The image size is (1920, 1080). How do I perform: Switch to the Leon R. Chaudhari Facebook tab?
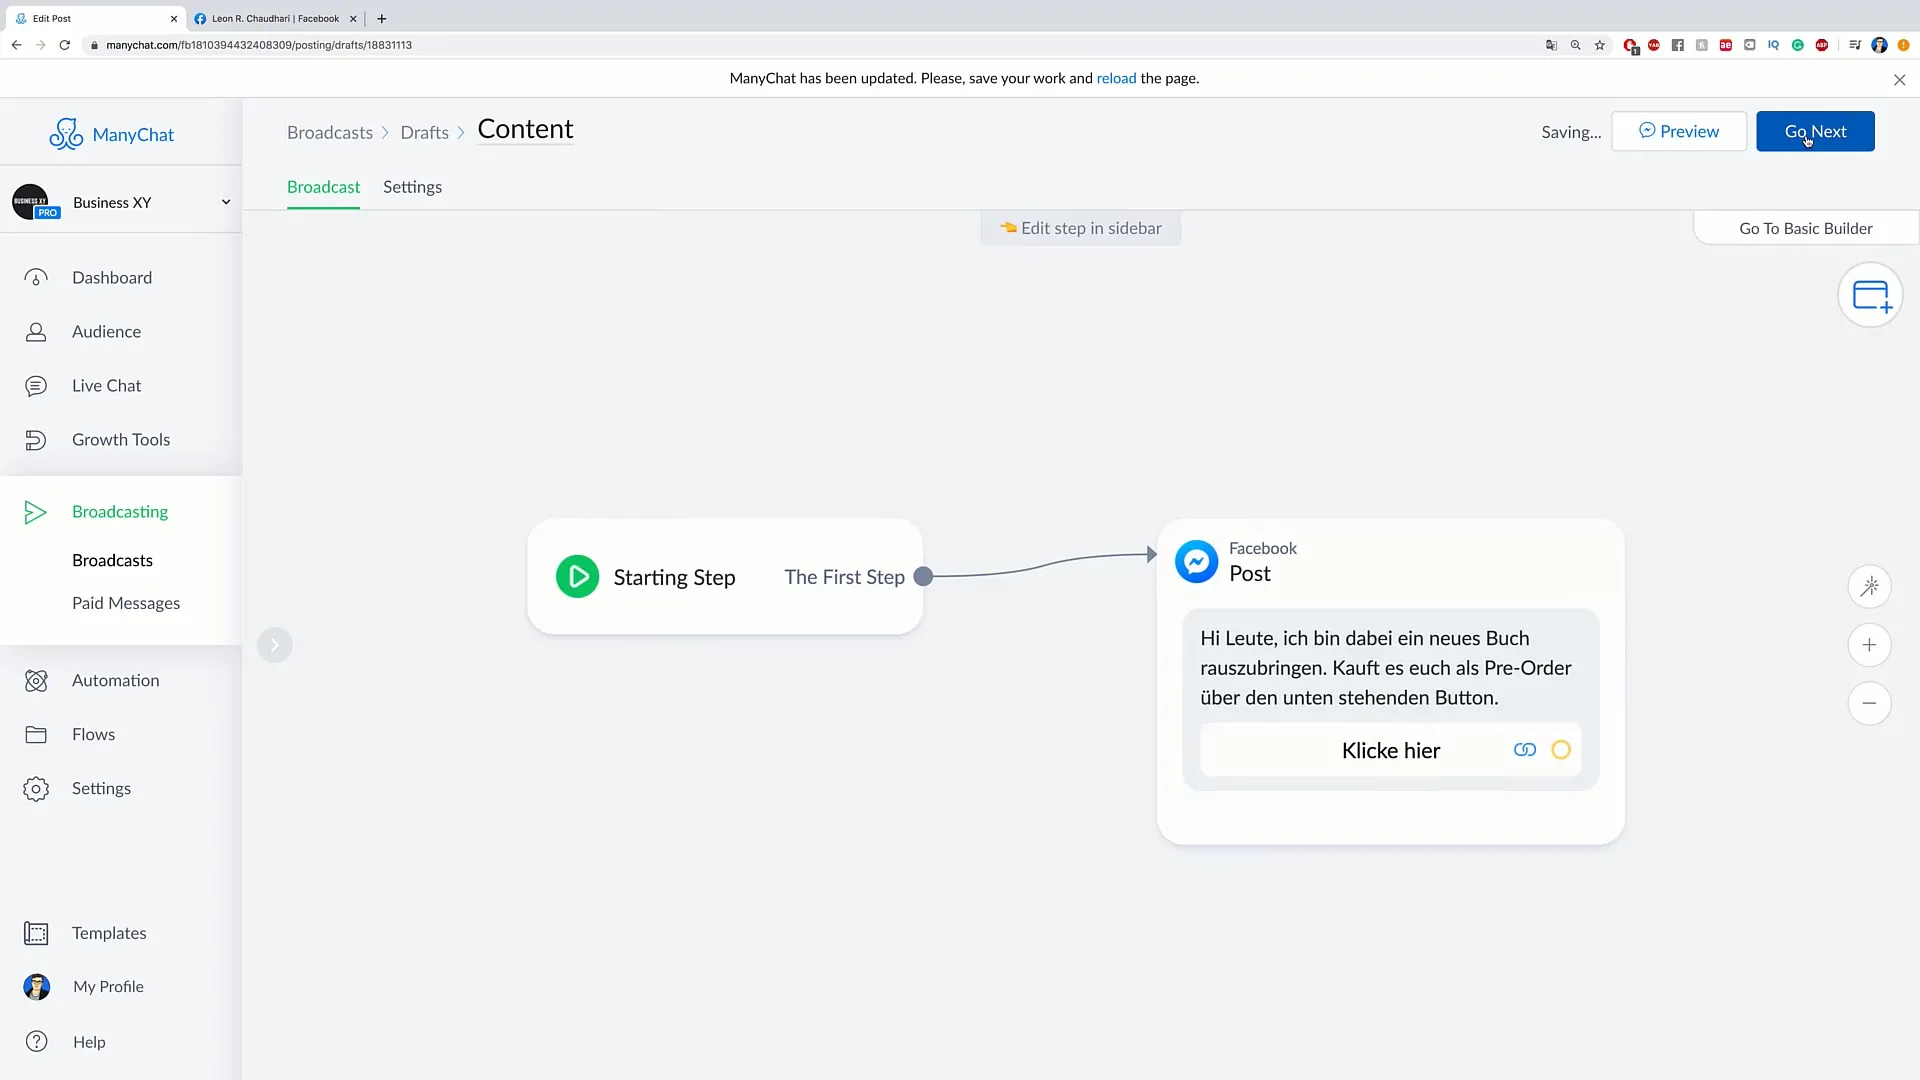(x=275, y=18)
